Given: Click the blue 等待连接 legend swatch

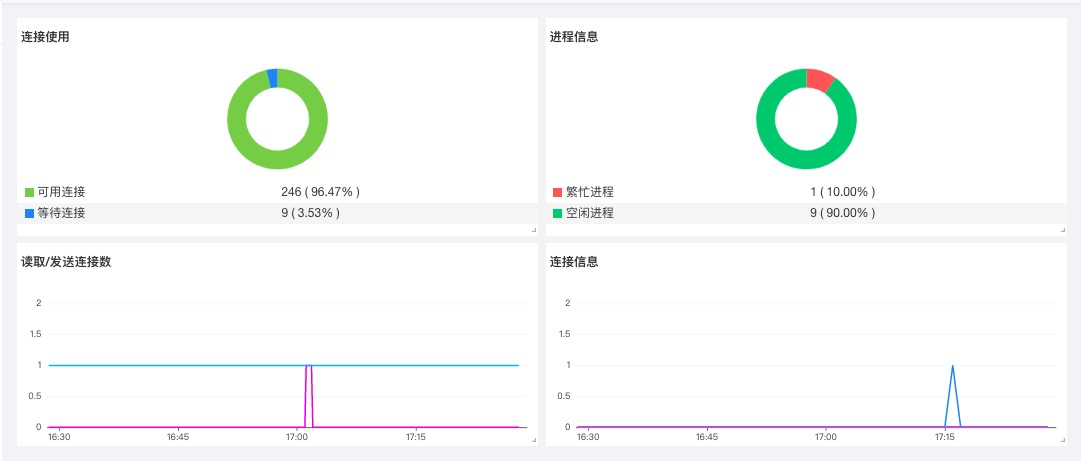Looking at the screenshot, I should click(x=29, y=213).
